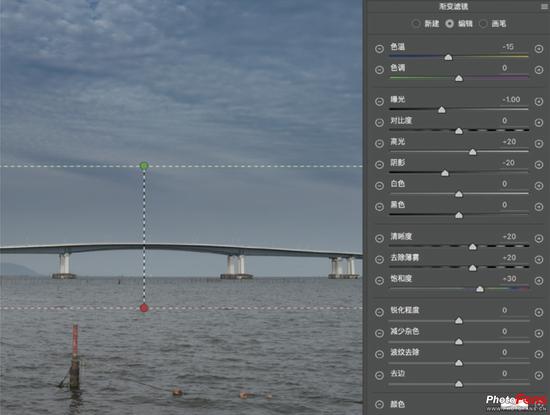
Task: Click the minus icon for 波纹去除
Action: pyautogui.click(x=379, y=354)
